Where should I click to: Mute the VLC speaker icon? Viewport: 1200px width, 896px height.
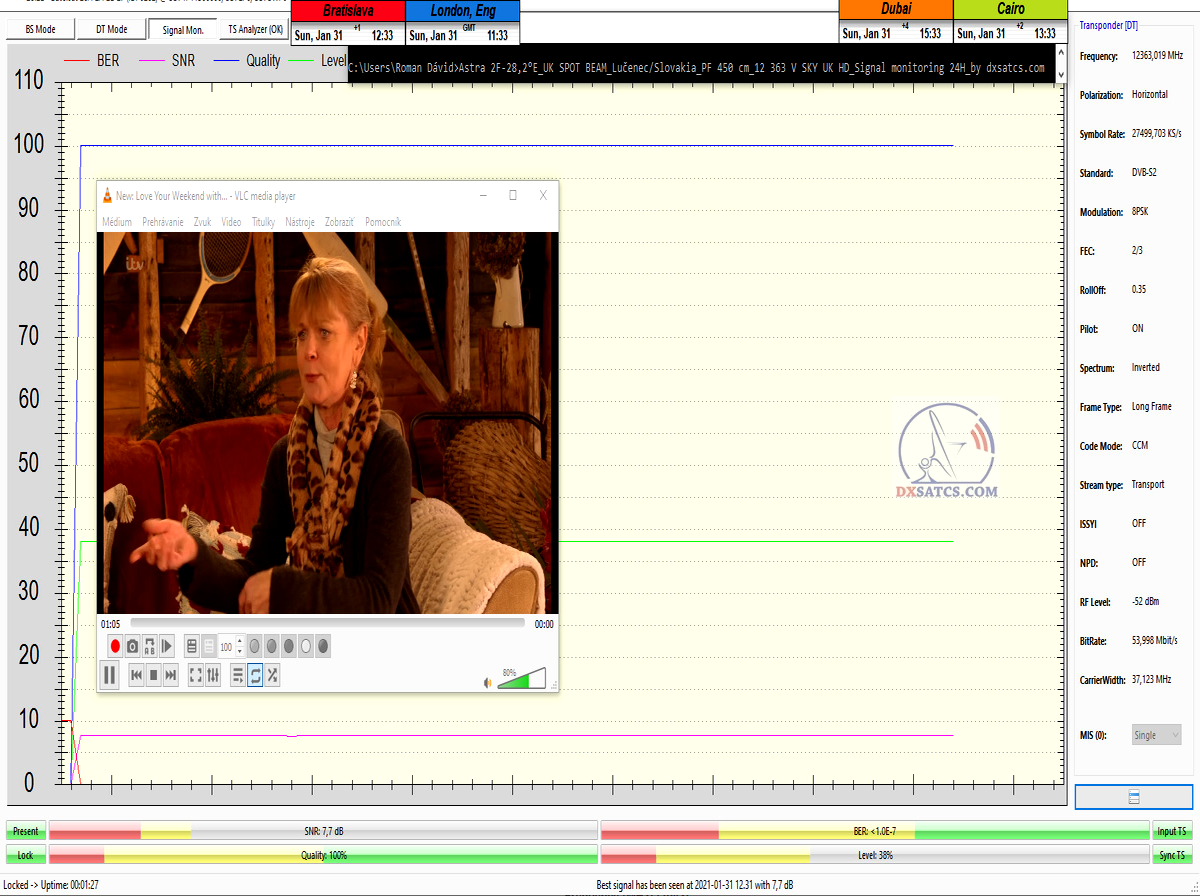coord(488,683)
